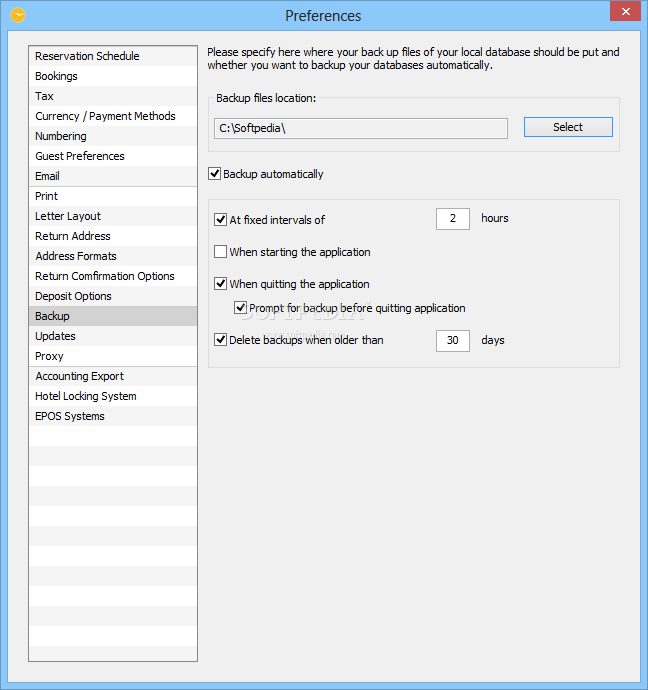Select Guest Preferences in sidebar
648x690 pixels.
[x=113, y=156]
